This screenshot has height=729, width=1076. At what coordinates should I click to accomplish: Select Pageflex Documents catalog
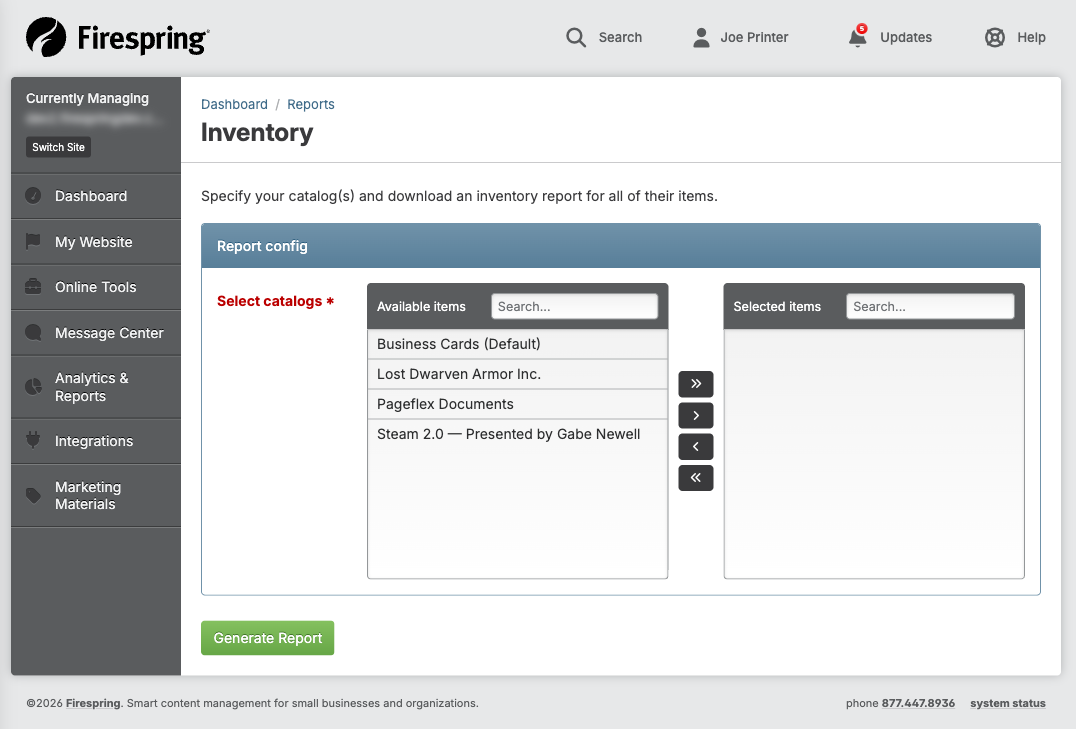point(517,404)
